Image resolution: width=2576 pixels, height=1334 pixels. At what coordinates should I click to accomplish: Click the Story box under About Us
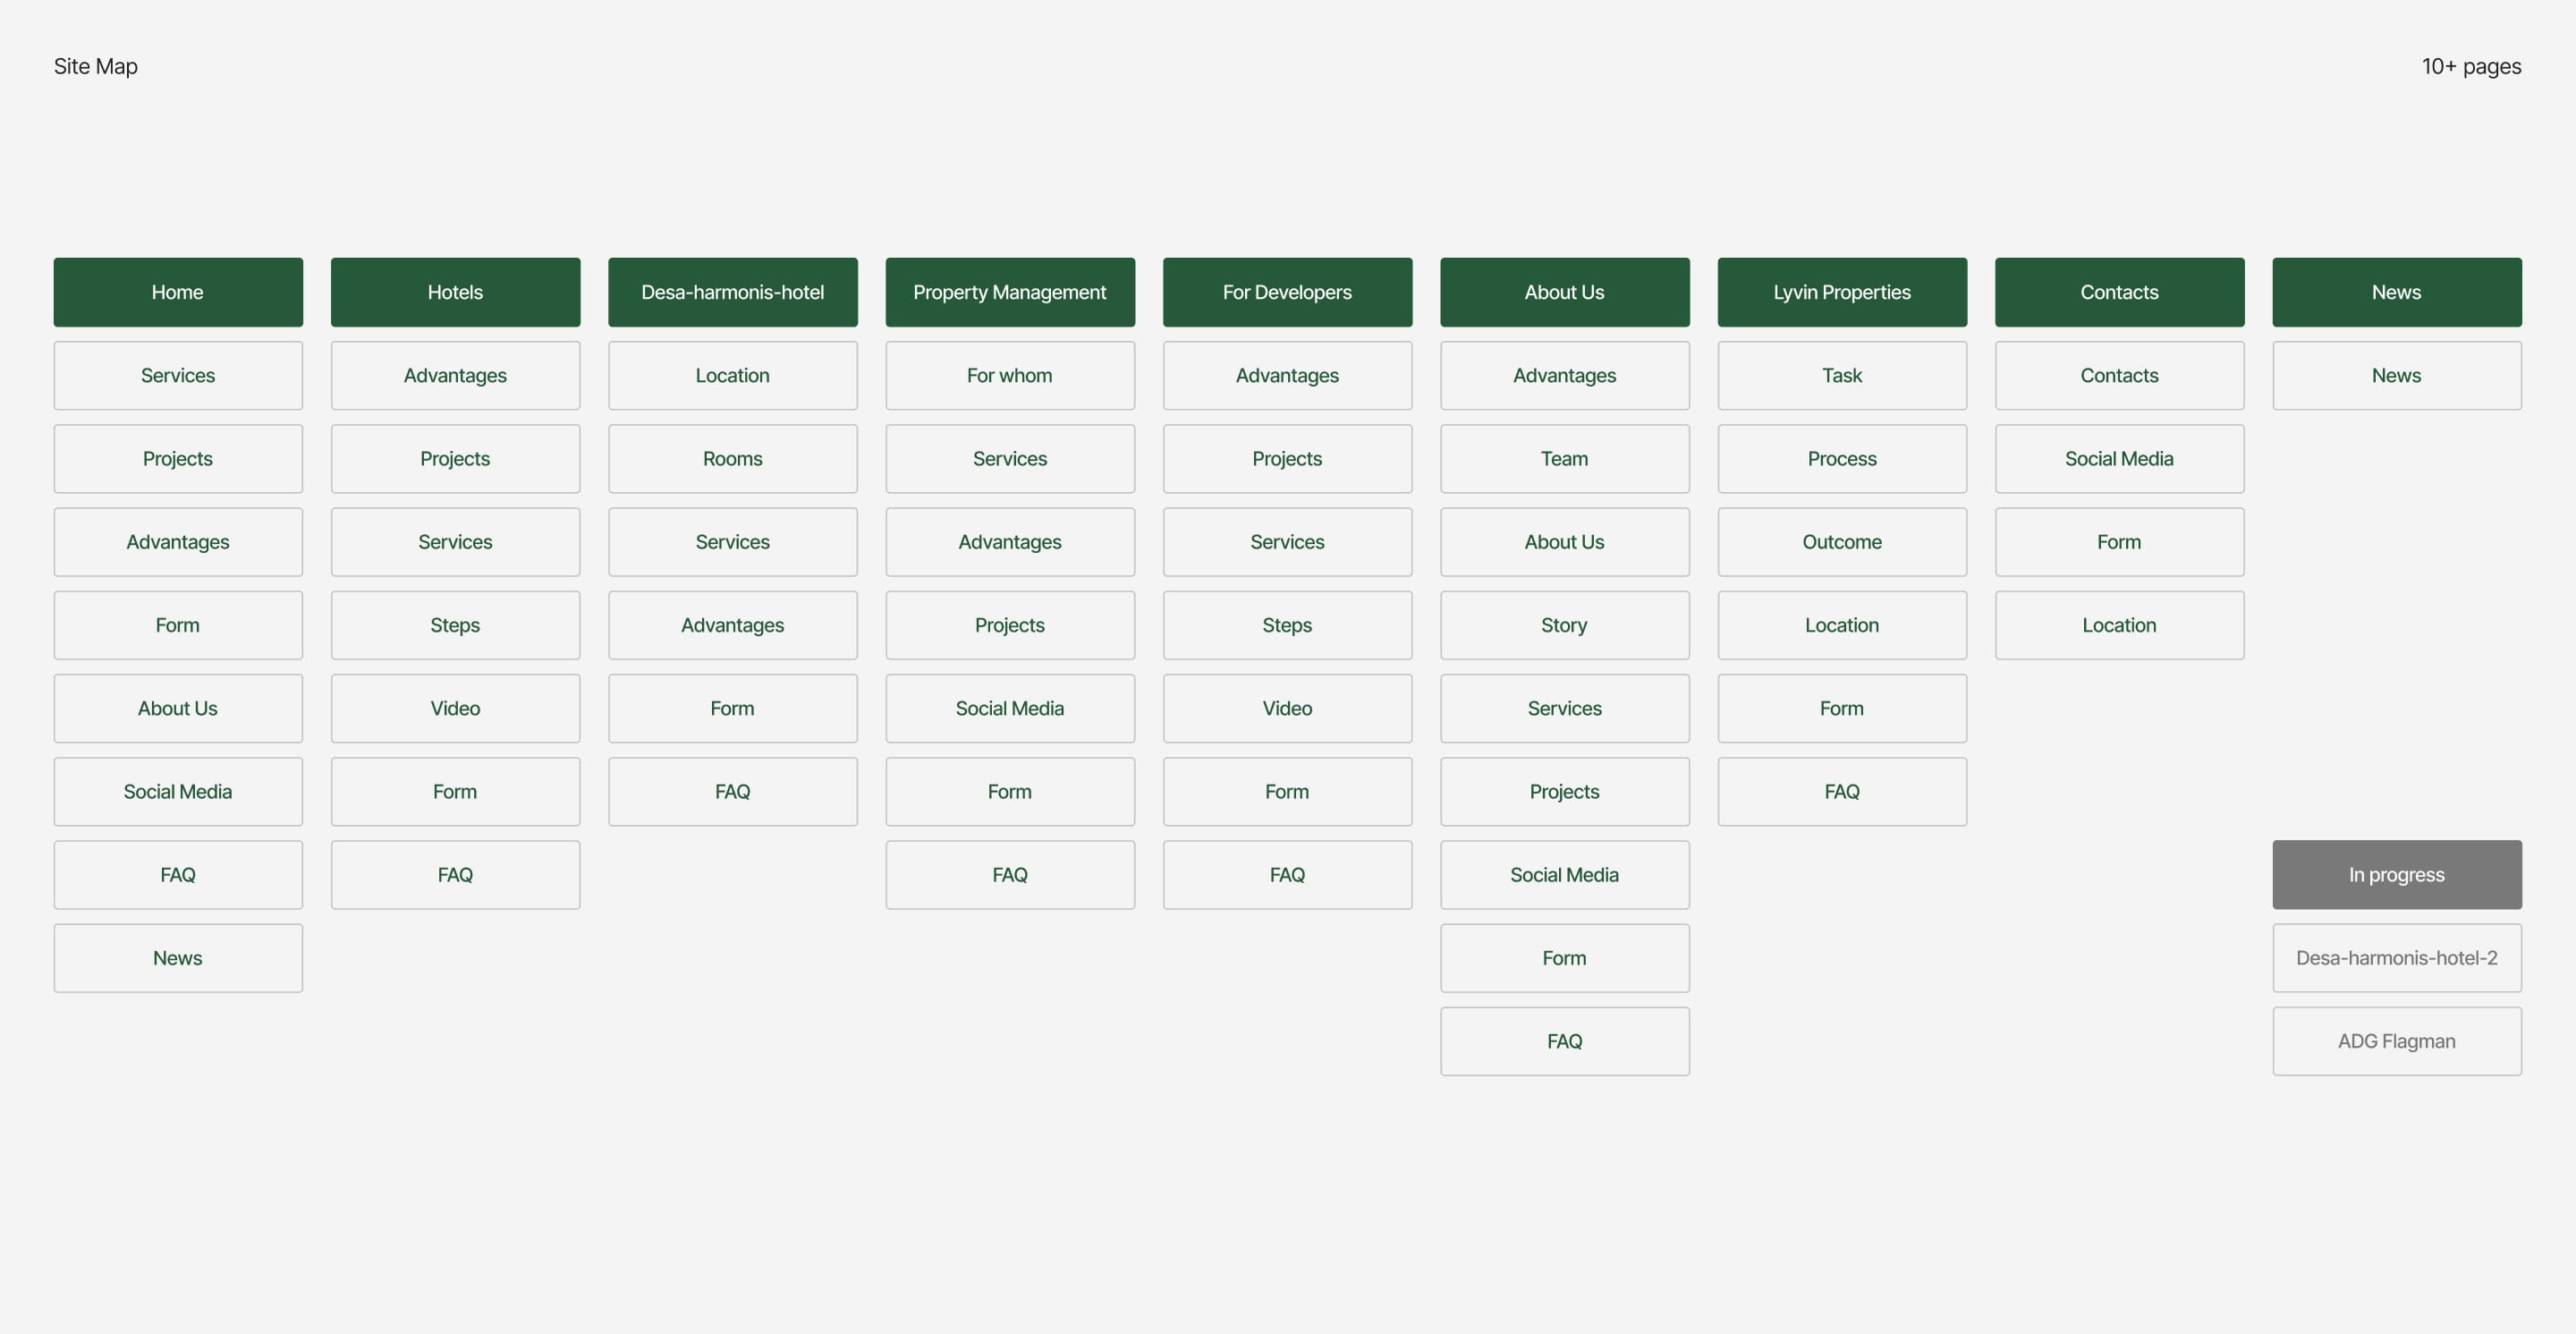1564,625
